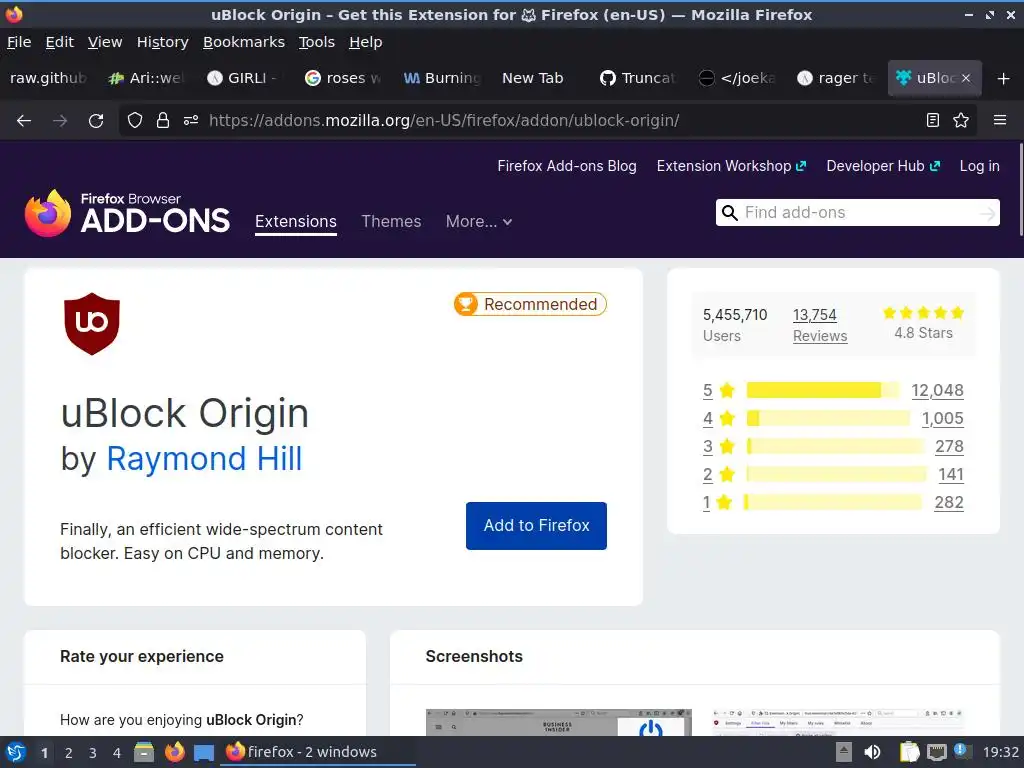Click the Firefox launcher in taskbar
The width and height of the screenshot is (1024, 768).
[x=174, y=752]
